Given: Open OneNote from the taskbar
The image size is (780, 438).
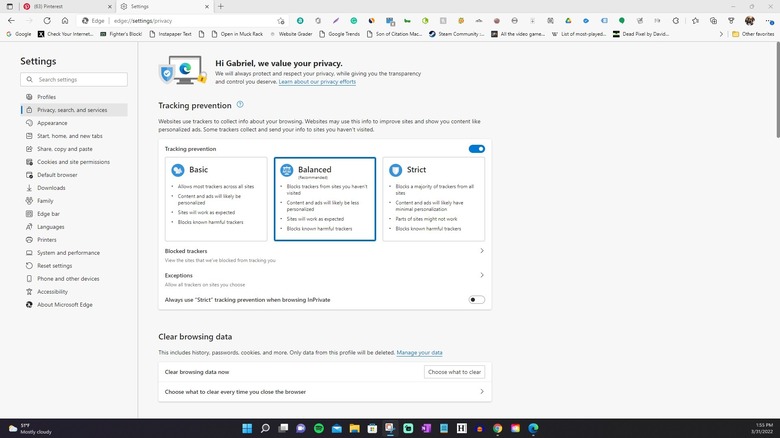Looking at the screenshot, I should pos(426,428).
